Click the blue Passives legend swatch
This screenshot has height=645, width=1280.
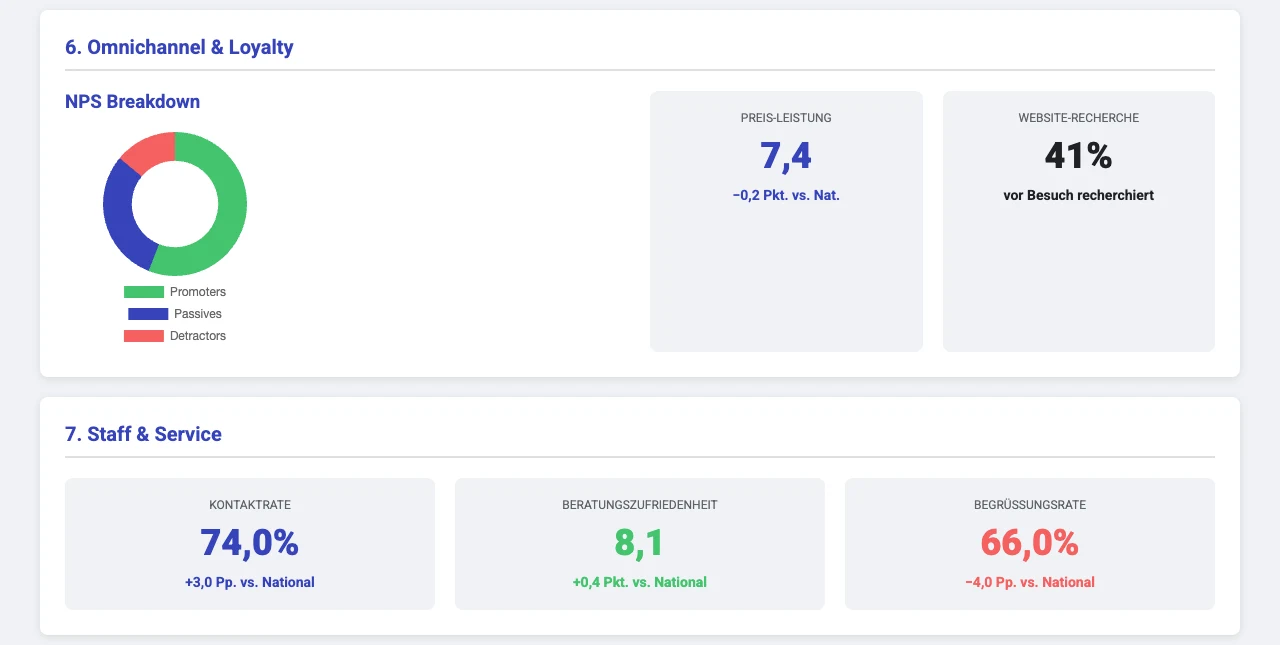148,314
